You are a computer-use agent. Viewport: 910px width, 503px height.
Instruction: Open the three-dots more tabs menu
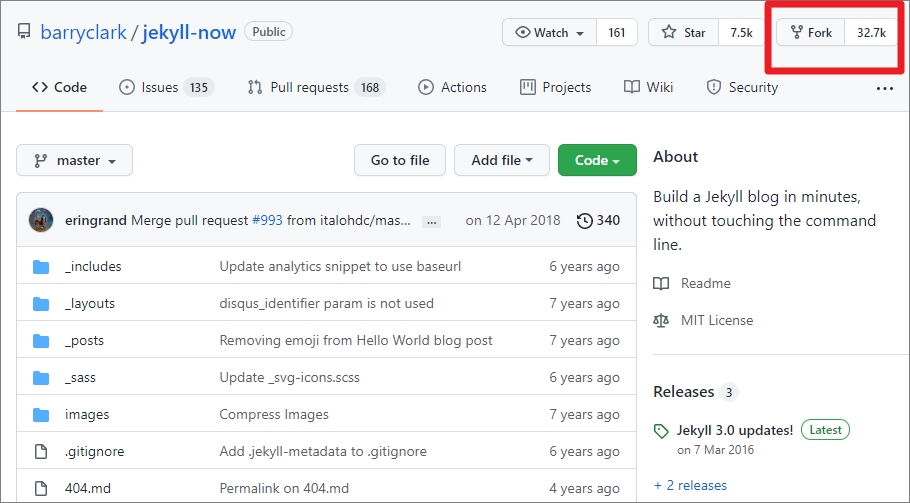pos(884,88)
